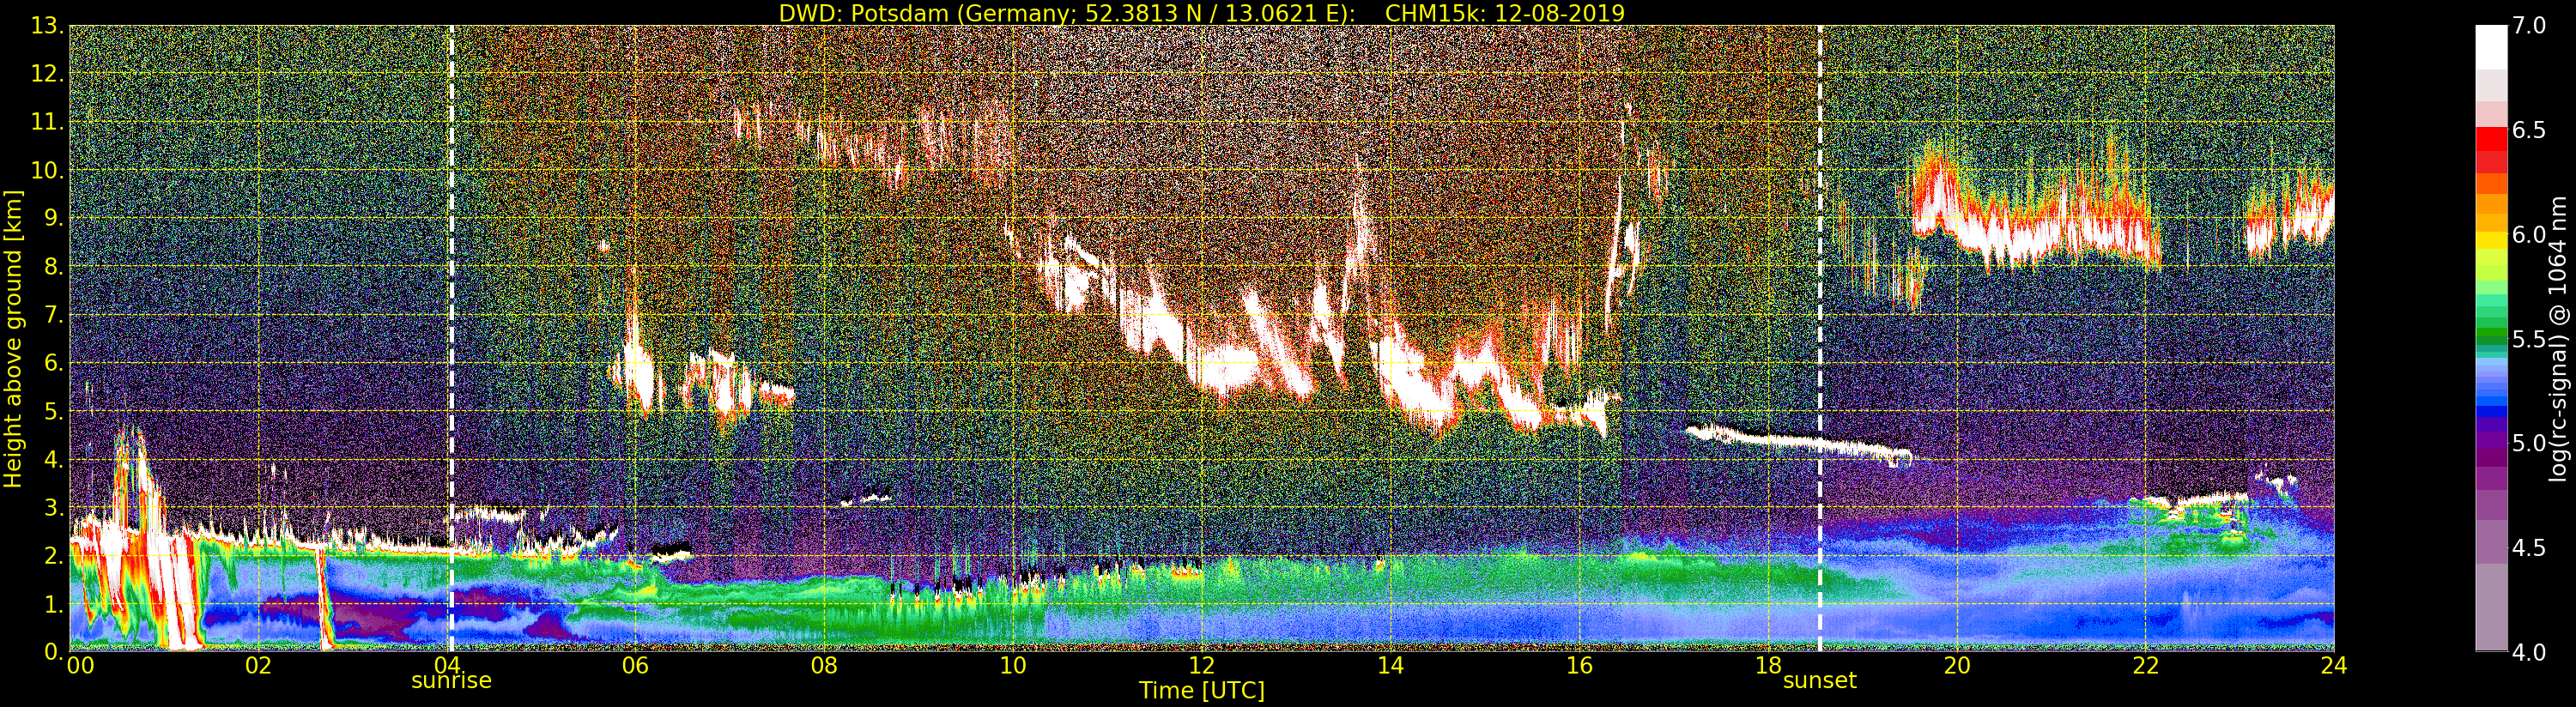
Task: Click the time-axis tick label '22'
Action: tap(2145, 665)
